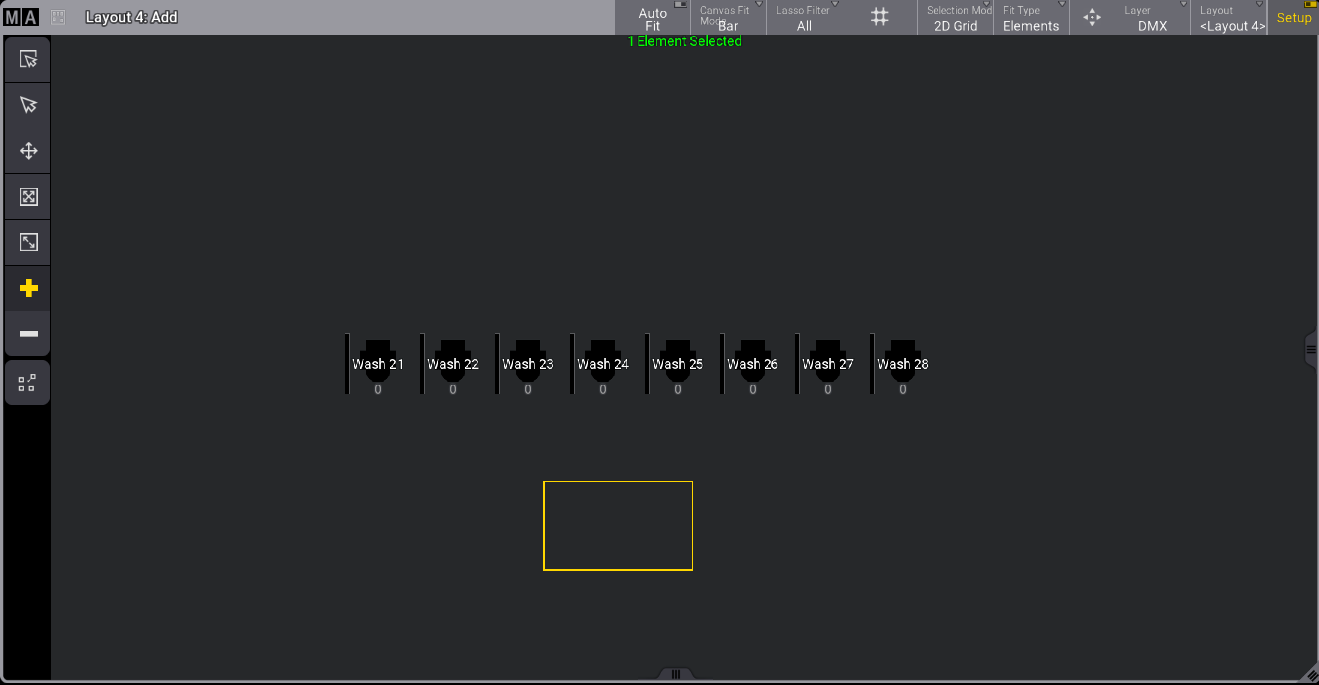Click the yellow outlined rectangle element
Image resolution: width=1319 pixels, height=685 pixels.
pyautogui.click(x=618, y=526)
